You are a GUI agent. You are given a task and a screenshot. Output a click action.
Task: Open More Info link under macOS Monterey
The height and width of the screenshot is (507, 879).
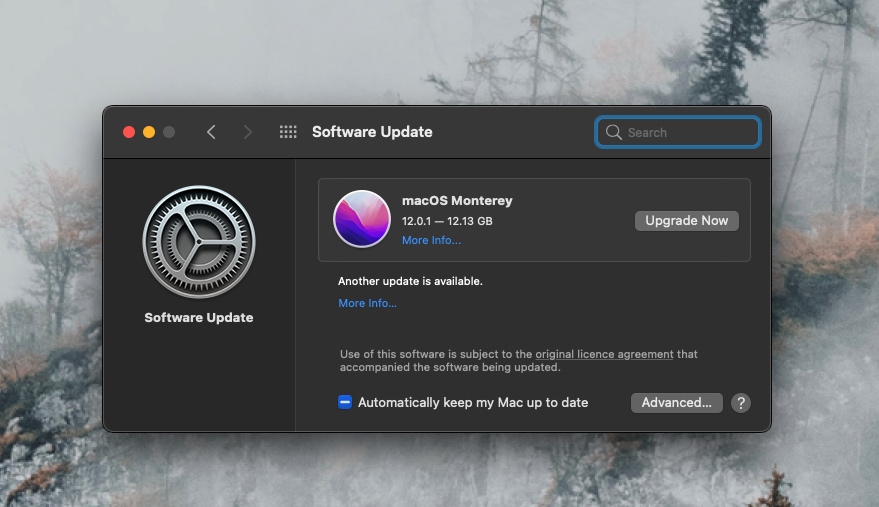[432, 240]
